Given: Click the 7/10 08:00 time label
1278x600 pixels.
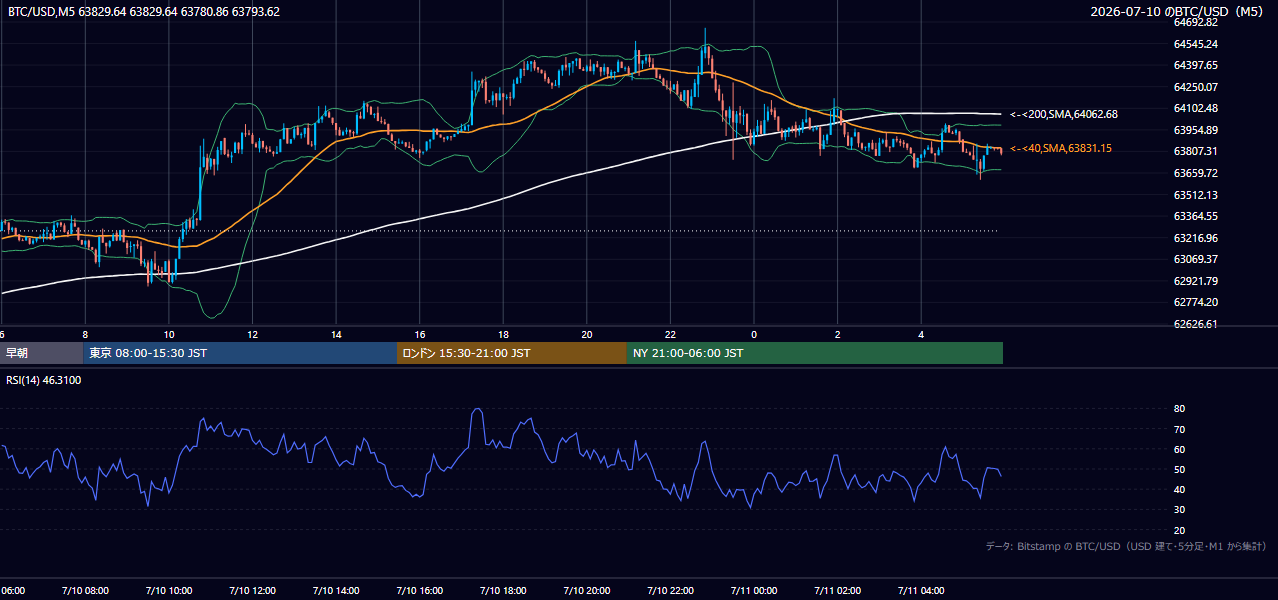Looking at the screenshot, I should 85,590.
